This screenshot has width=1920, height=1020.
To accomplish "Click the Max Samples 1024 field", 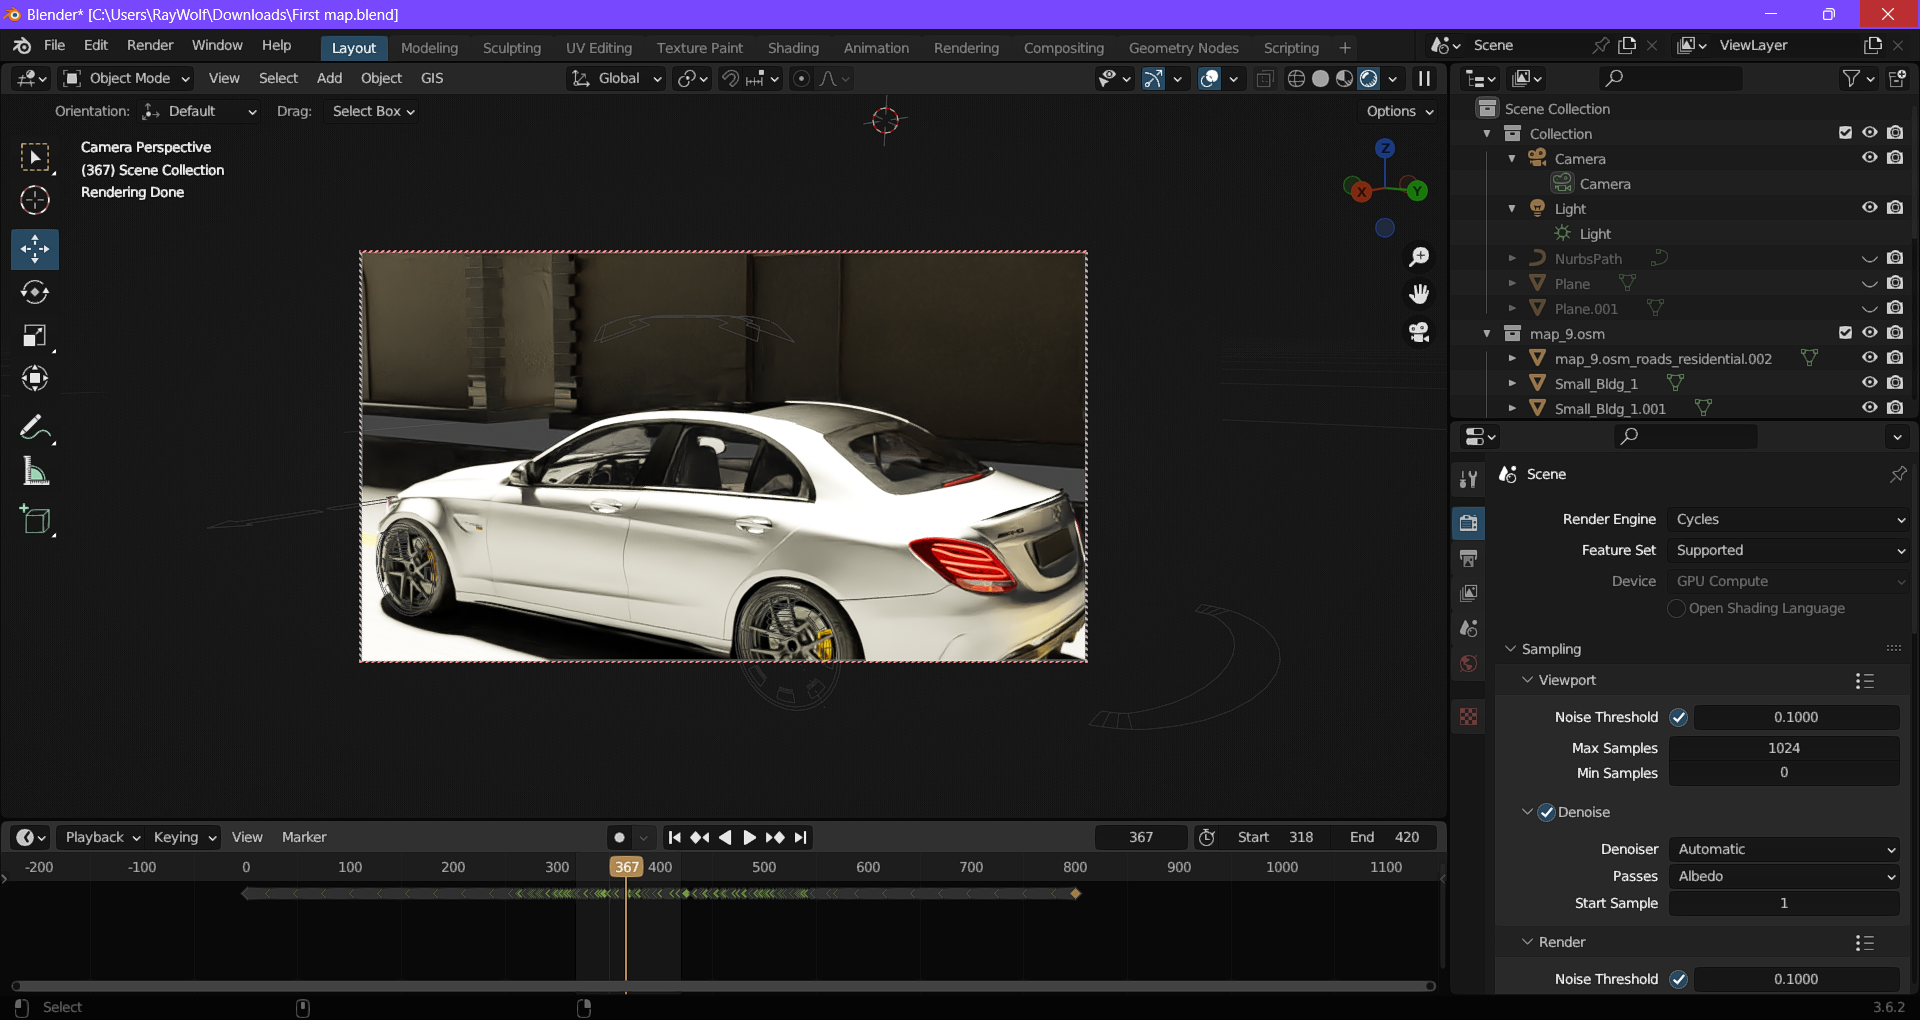I will (1784, 748).
